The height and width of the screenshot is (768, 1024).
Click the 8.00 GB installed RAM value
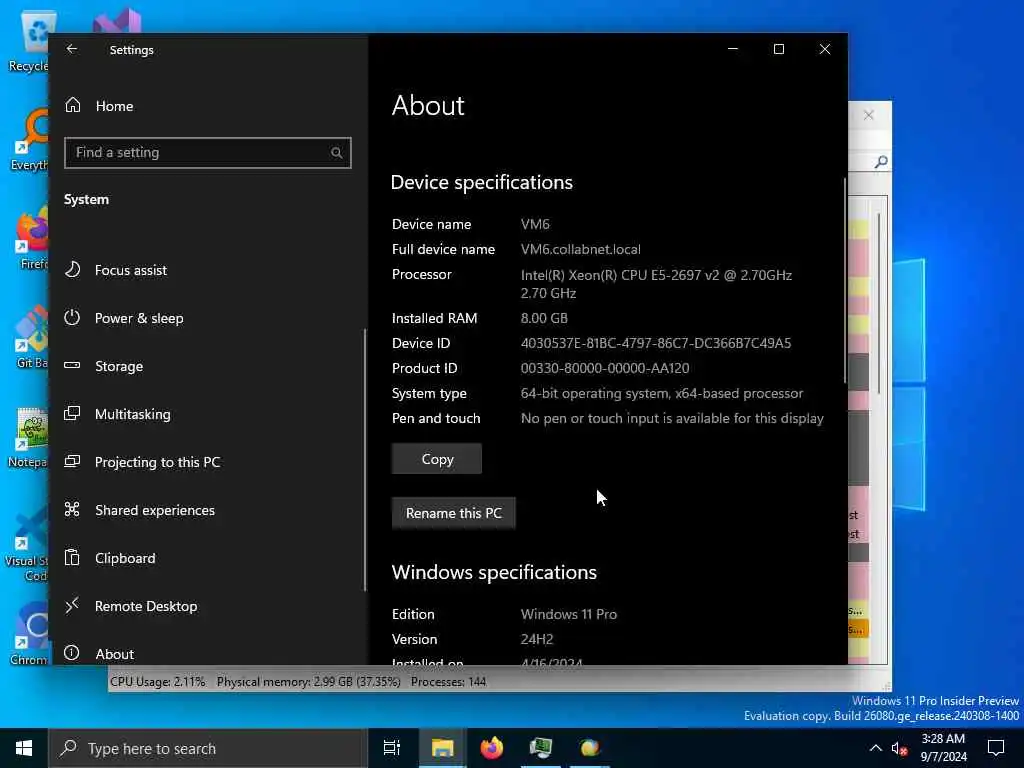click(544, 318)
